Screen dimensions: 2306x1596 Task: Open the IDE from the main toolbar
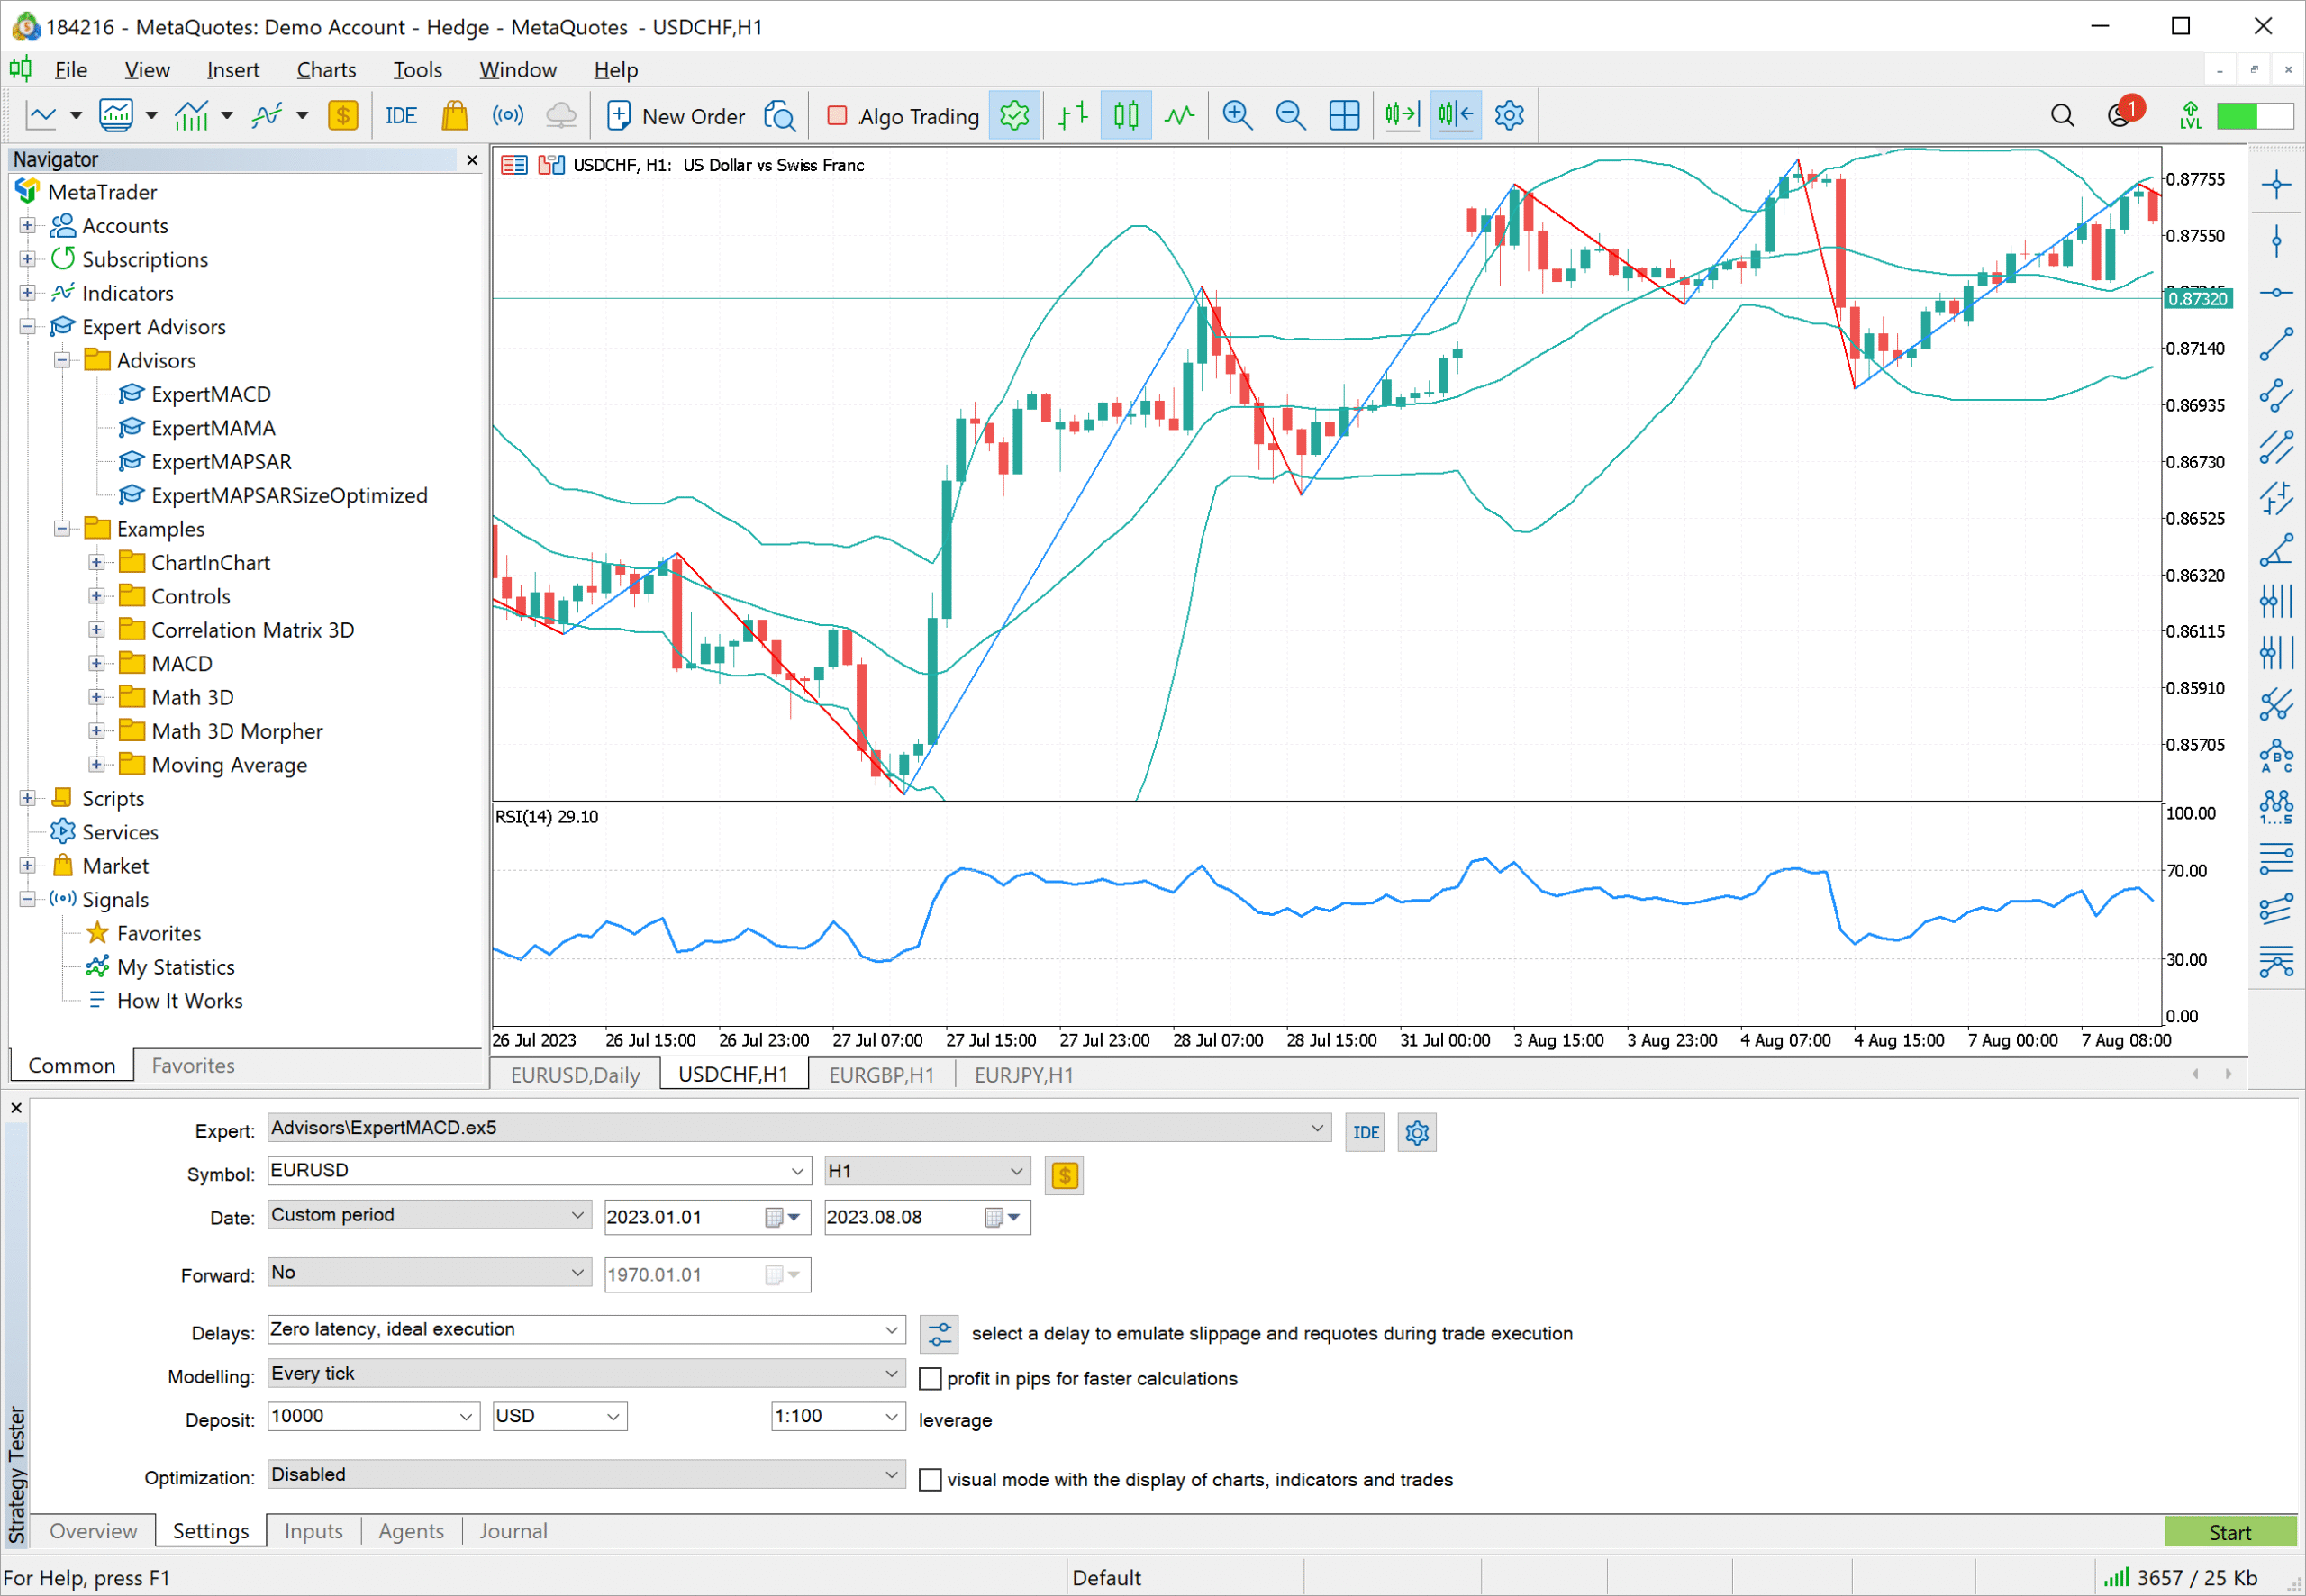[x=400, y=115]
